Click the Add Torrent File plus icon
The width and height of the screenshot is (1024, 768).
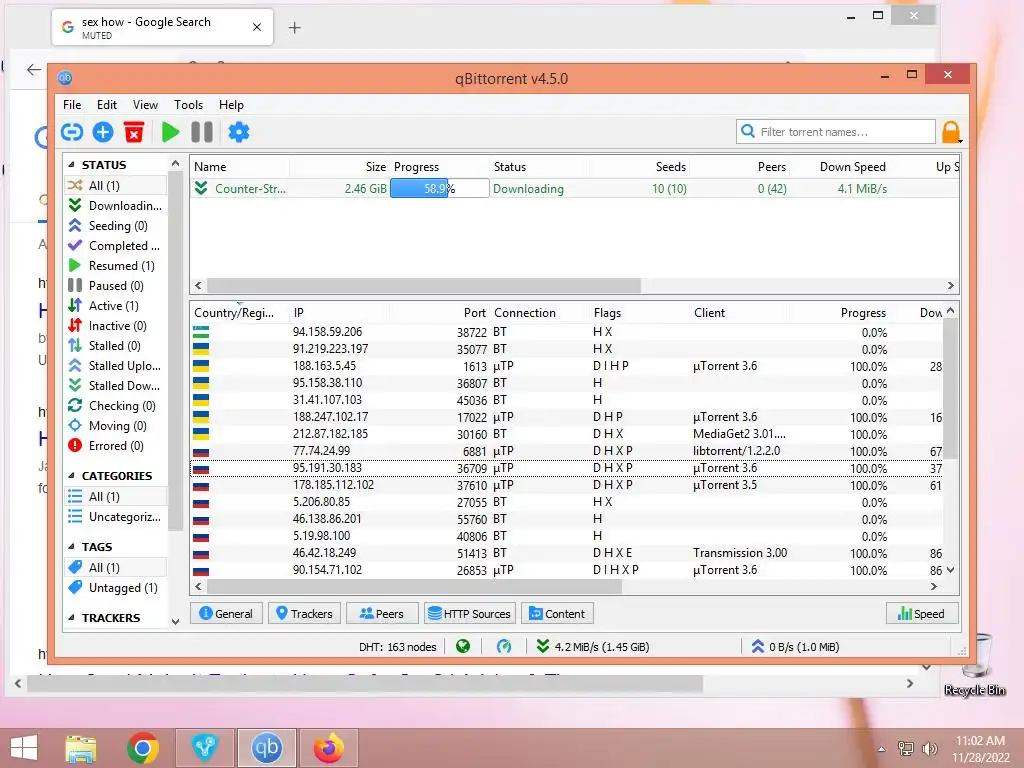click(x=103, y=133)
